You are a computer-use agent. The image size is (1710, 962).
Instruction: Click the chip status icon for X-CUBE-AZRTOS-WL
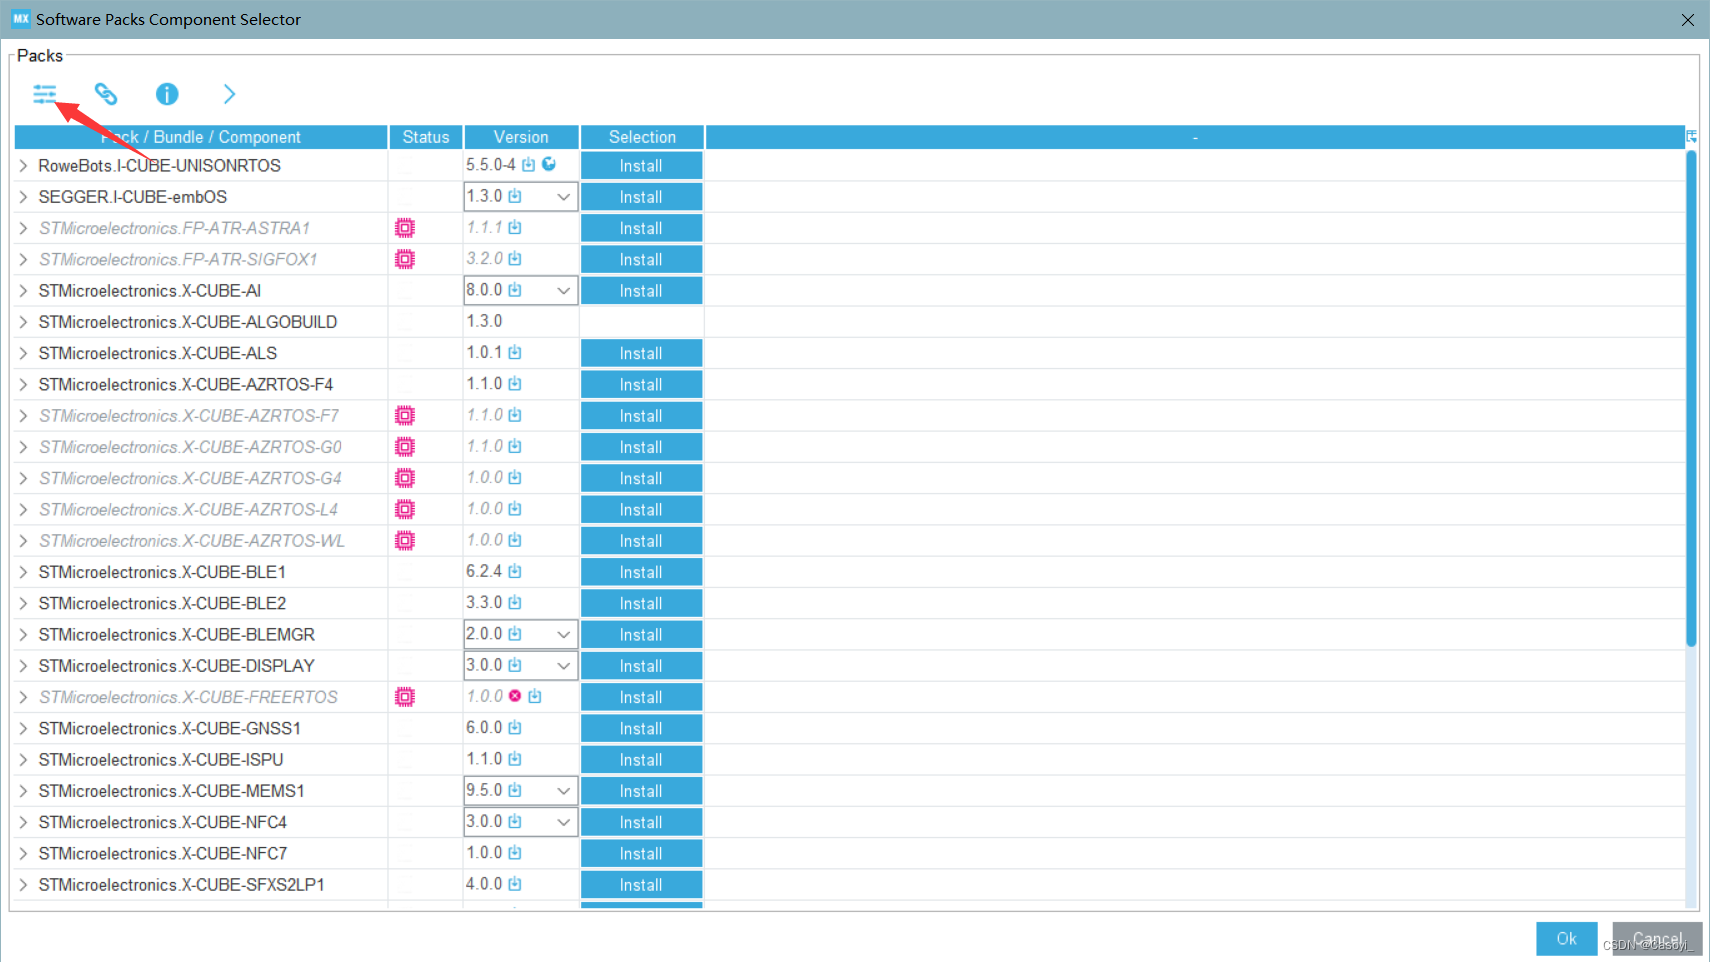[405, 541]
